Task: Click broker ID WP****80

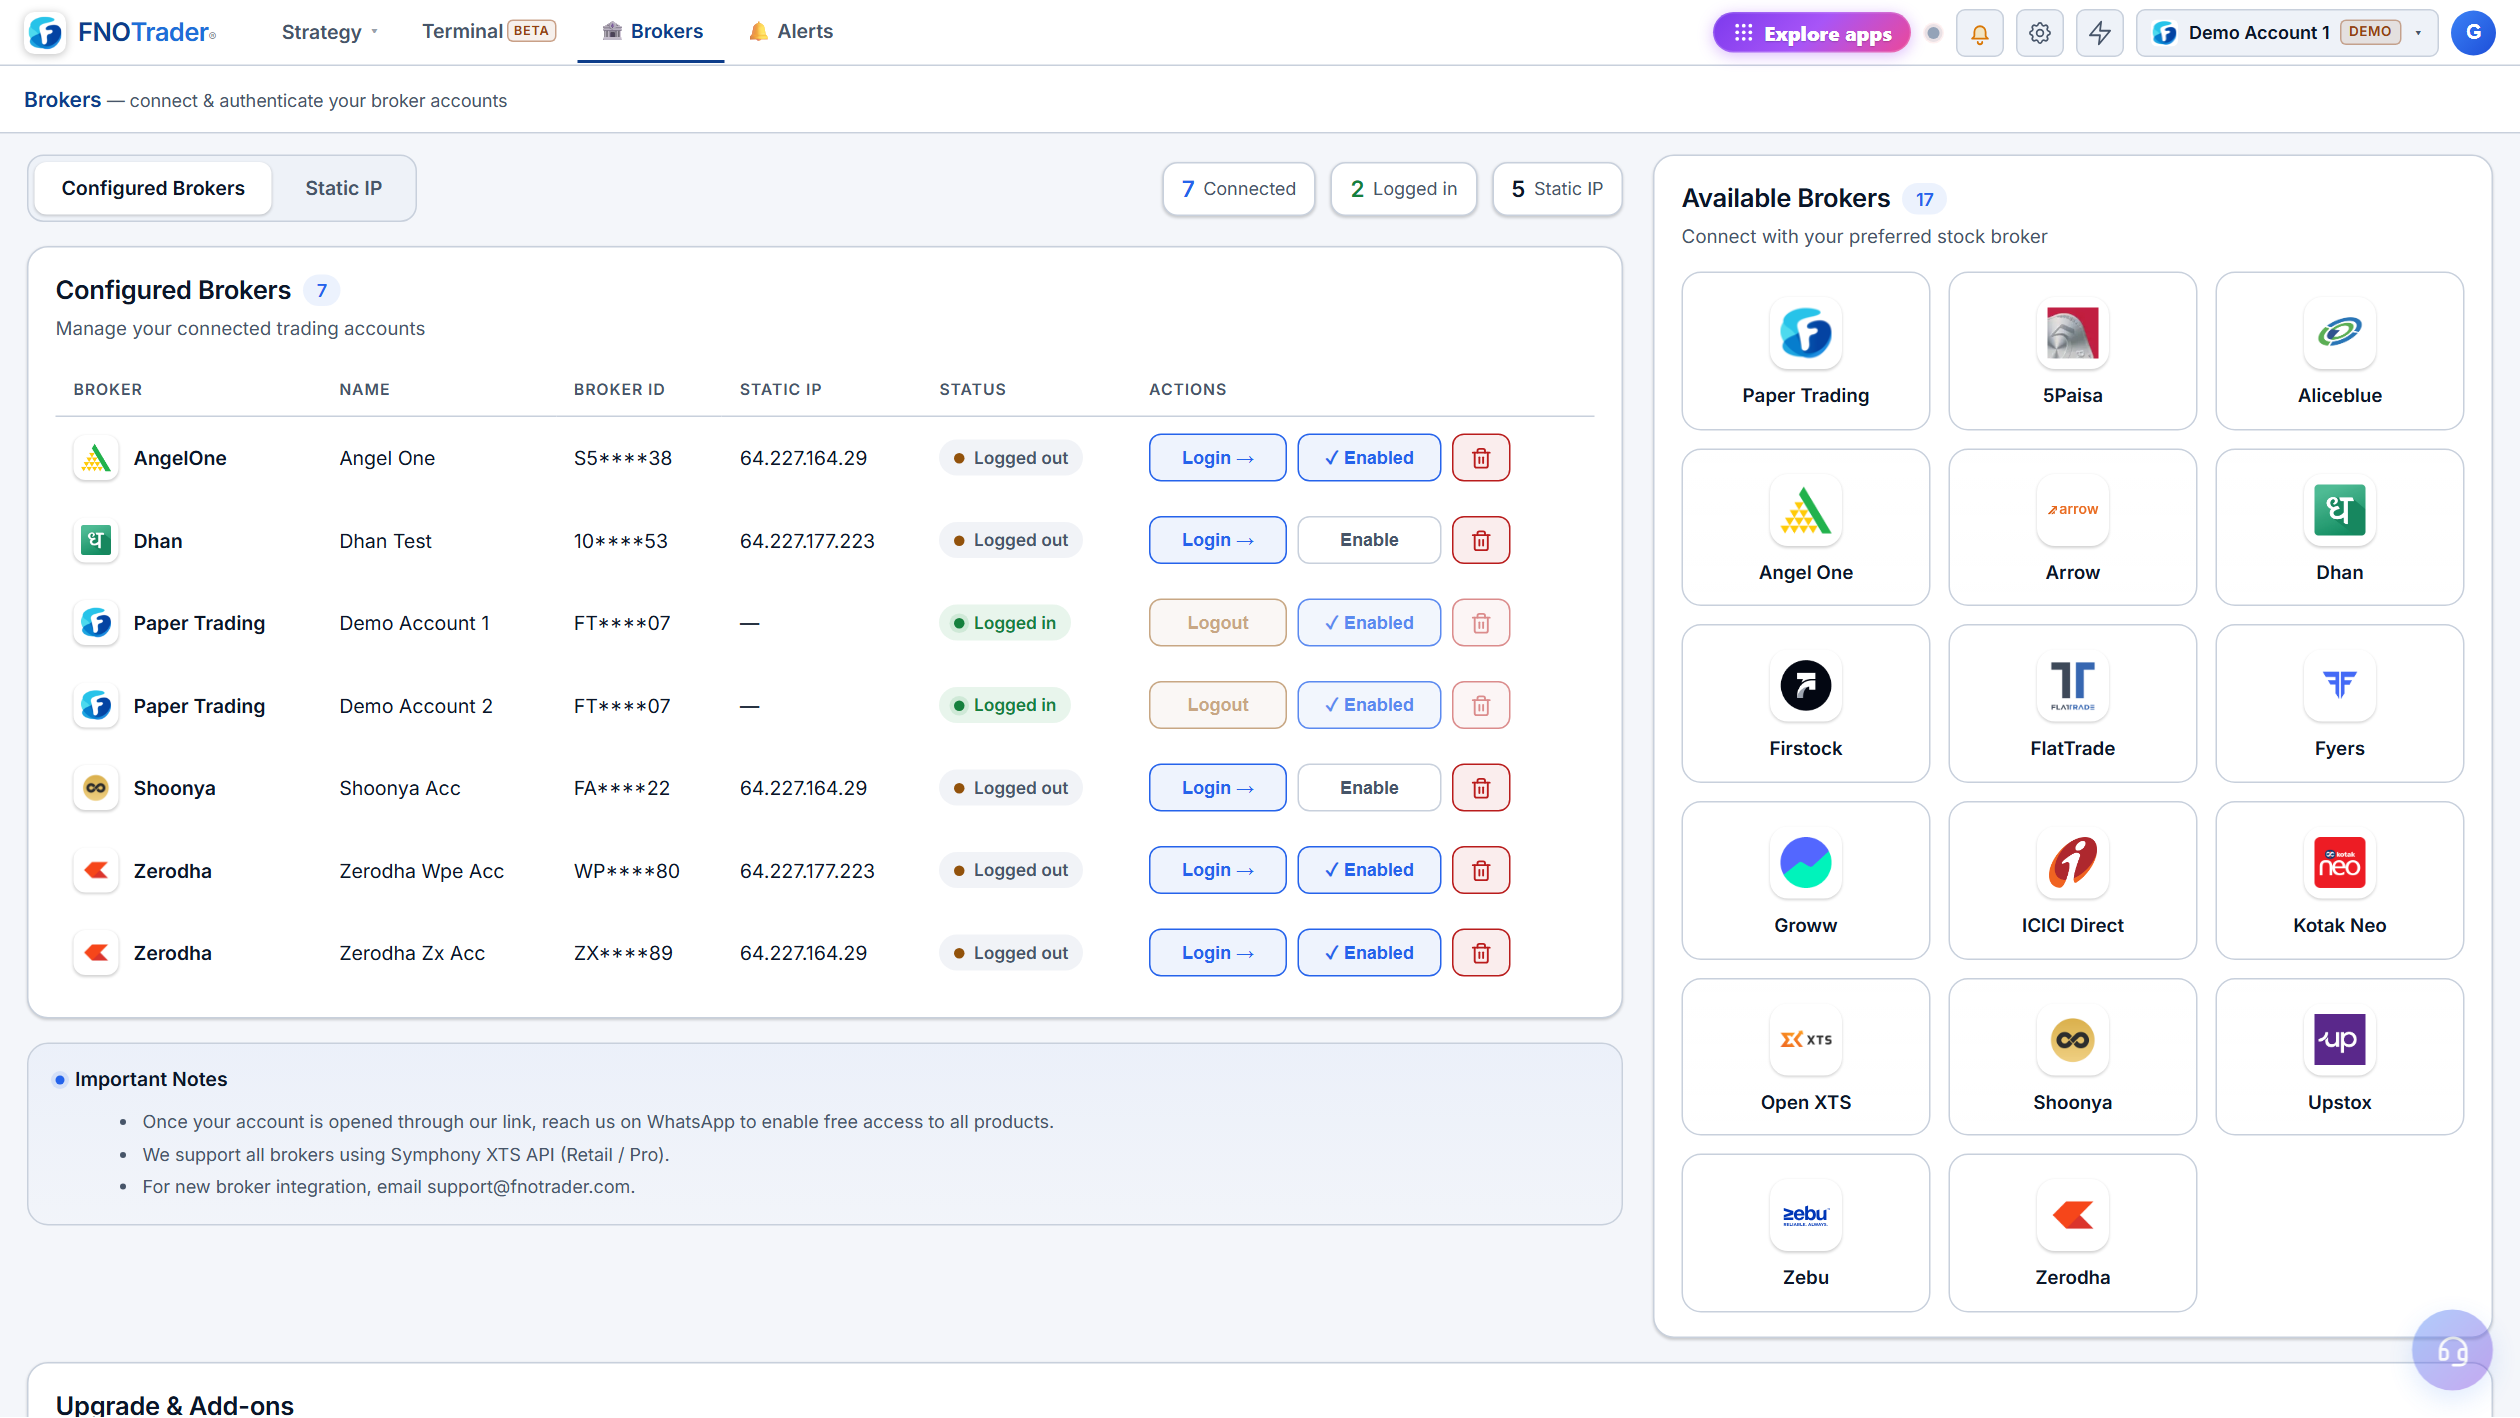Action: click(626, 871)
